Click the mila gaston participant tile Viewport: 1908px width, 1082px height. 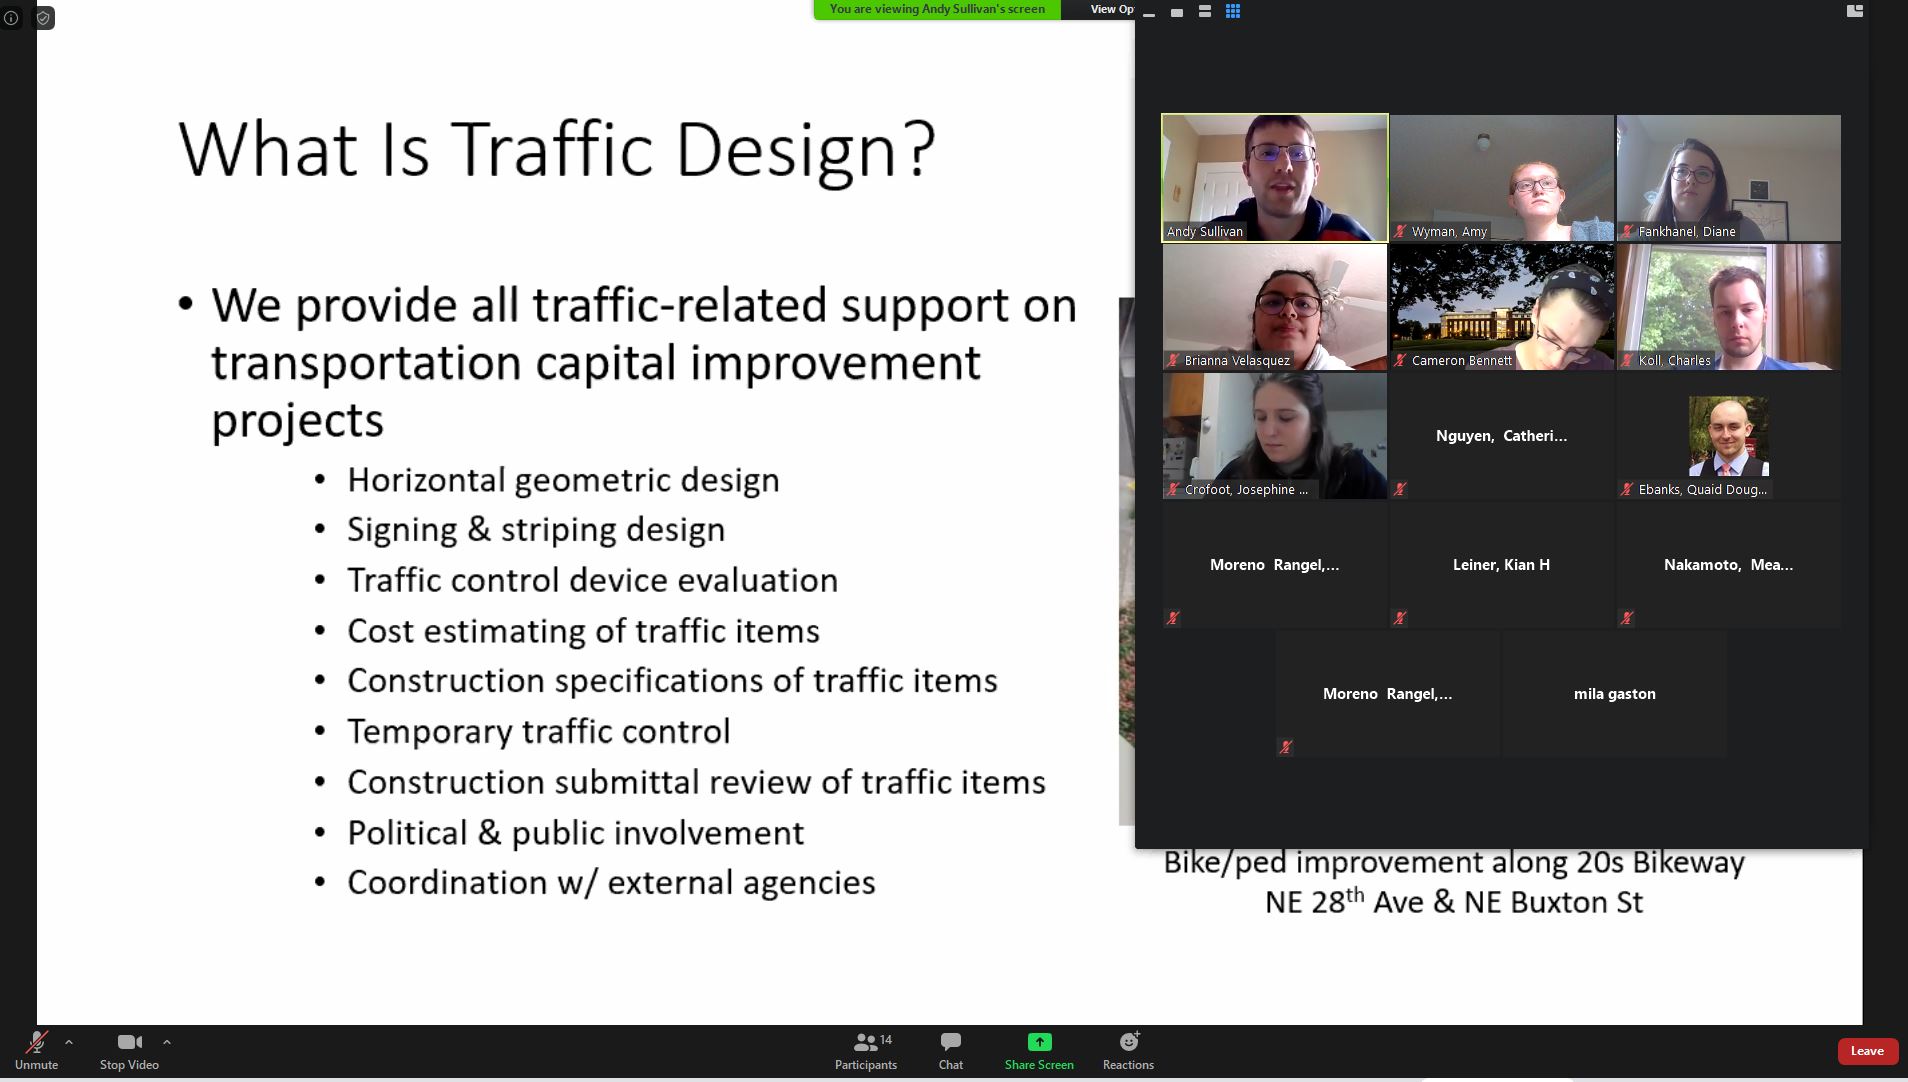(x=1614, y=693)
